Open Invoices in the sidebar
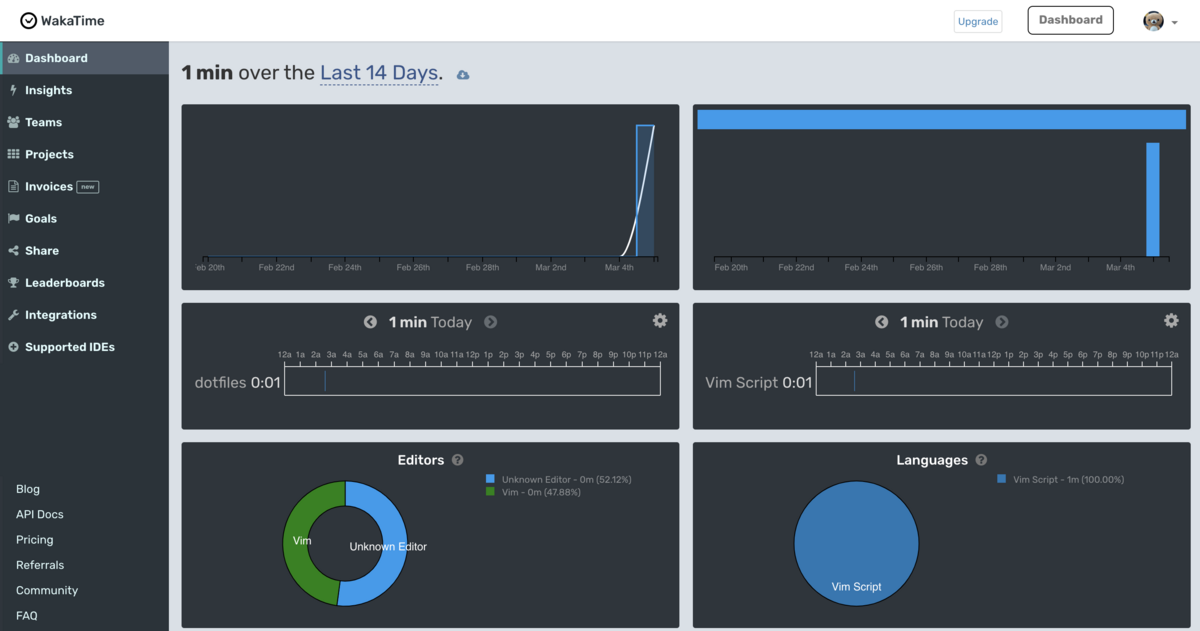Screen dimensions: 1200x631 tap(85, 186)
